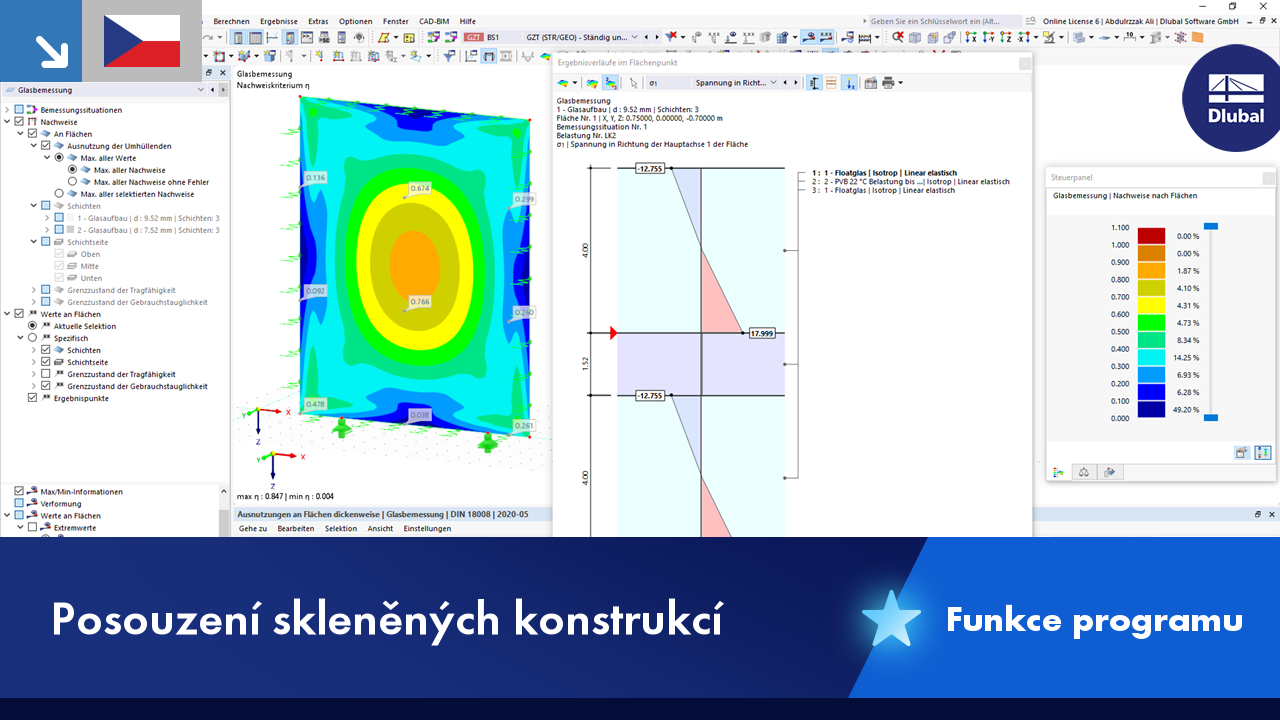Click Selektion in the bottom table menu bar
Viewport: 1280px width, 720px height.
341,528
